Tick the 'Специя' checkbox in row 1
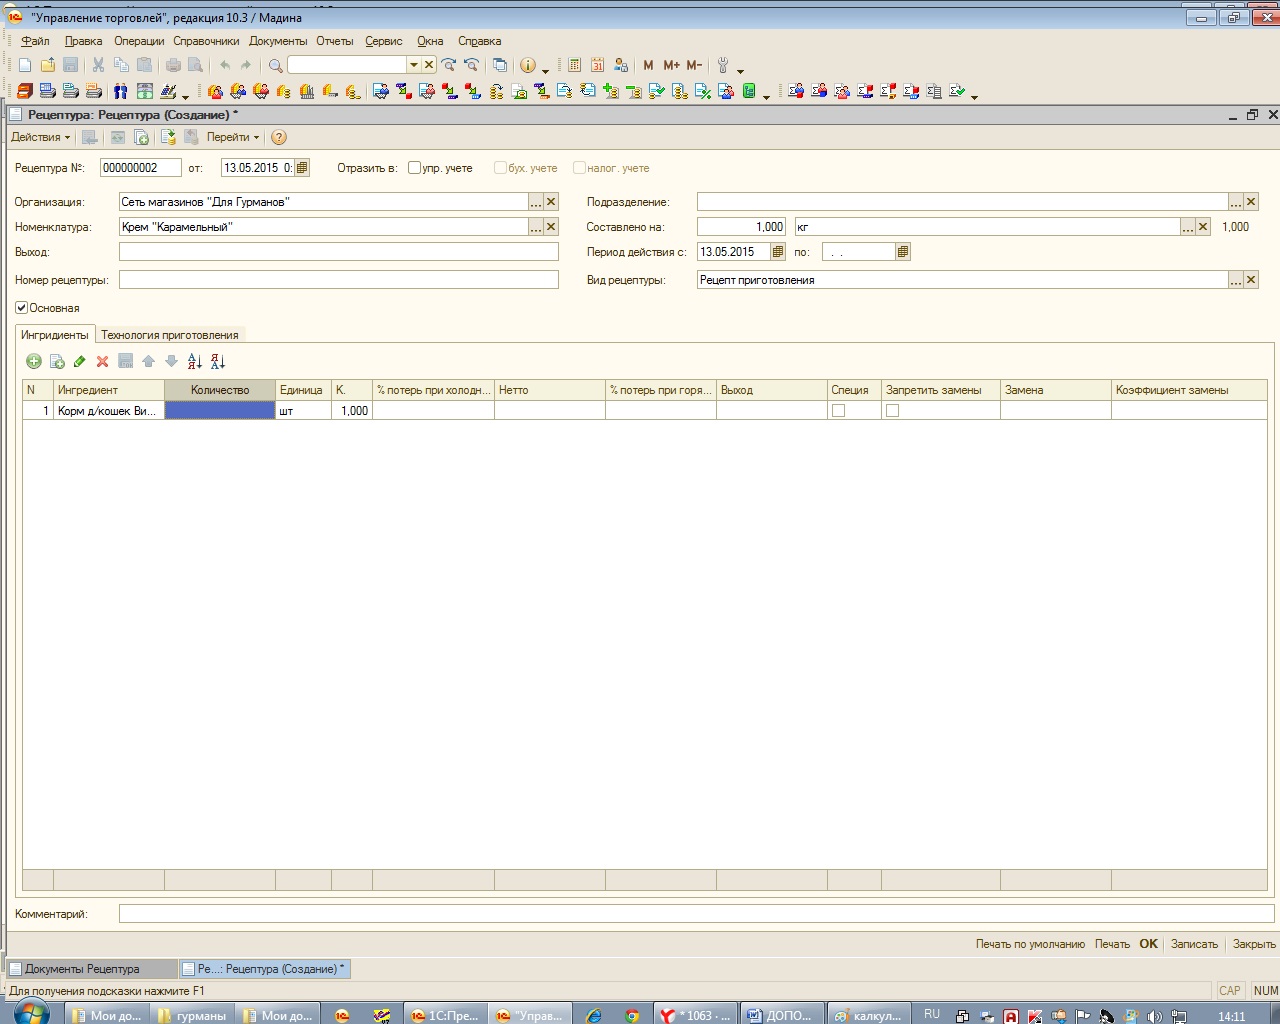This screenshot has width=1280, height=1024. coord(839,411)
